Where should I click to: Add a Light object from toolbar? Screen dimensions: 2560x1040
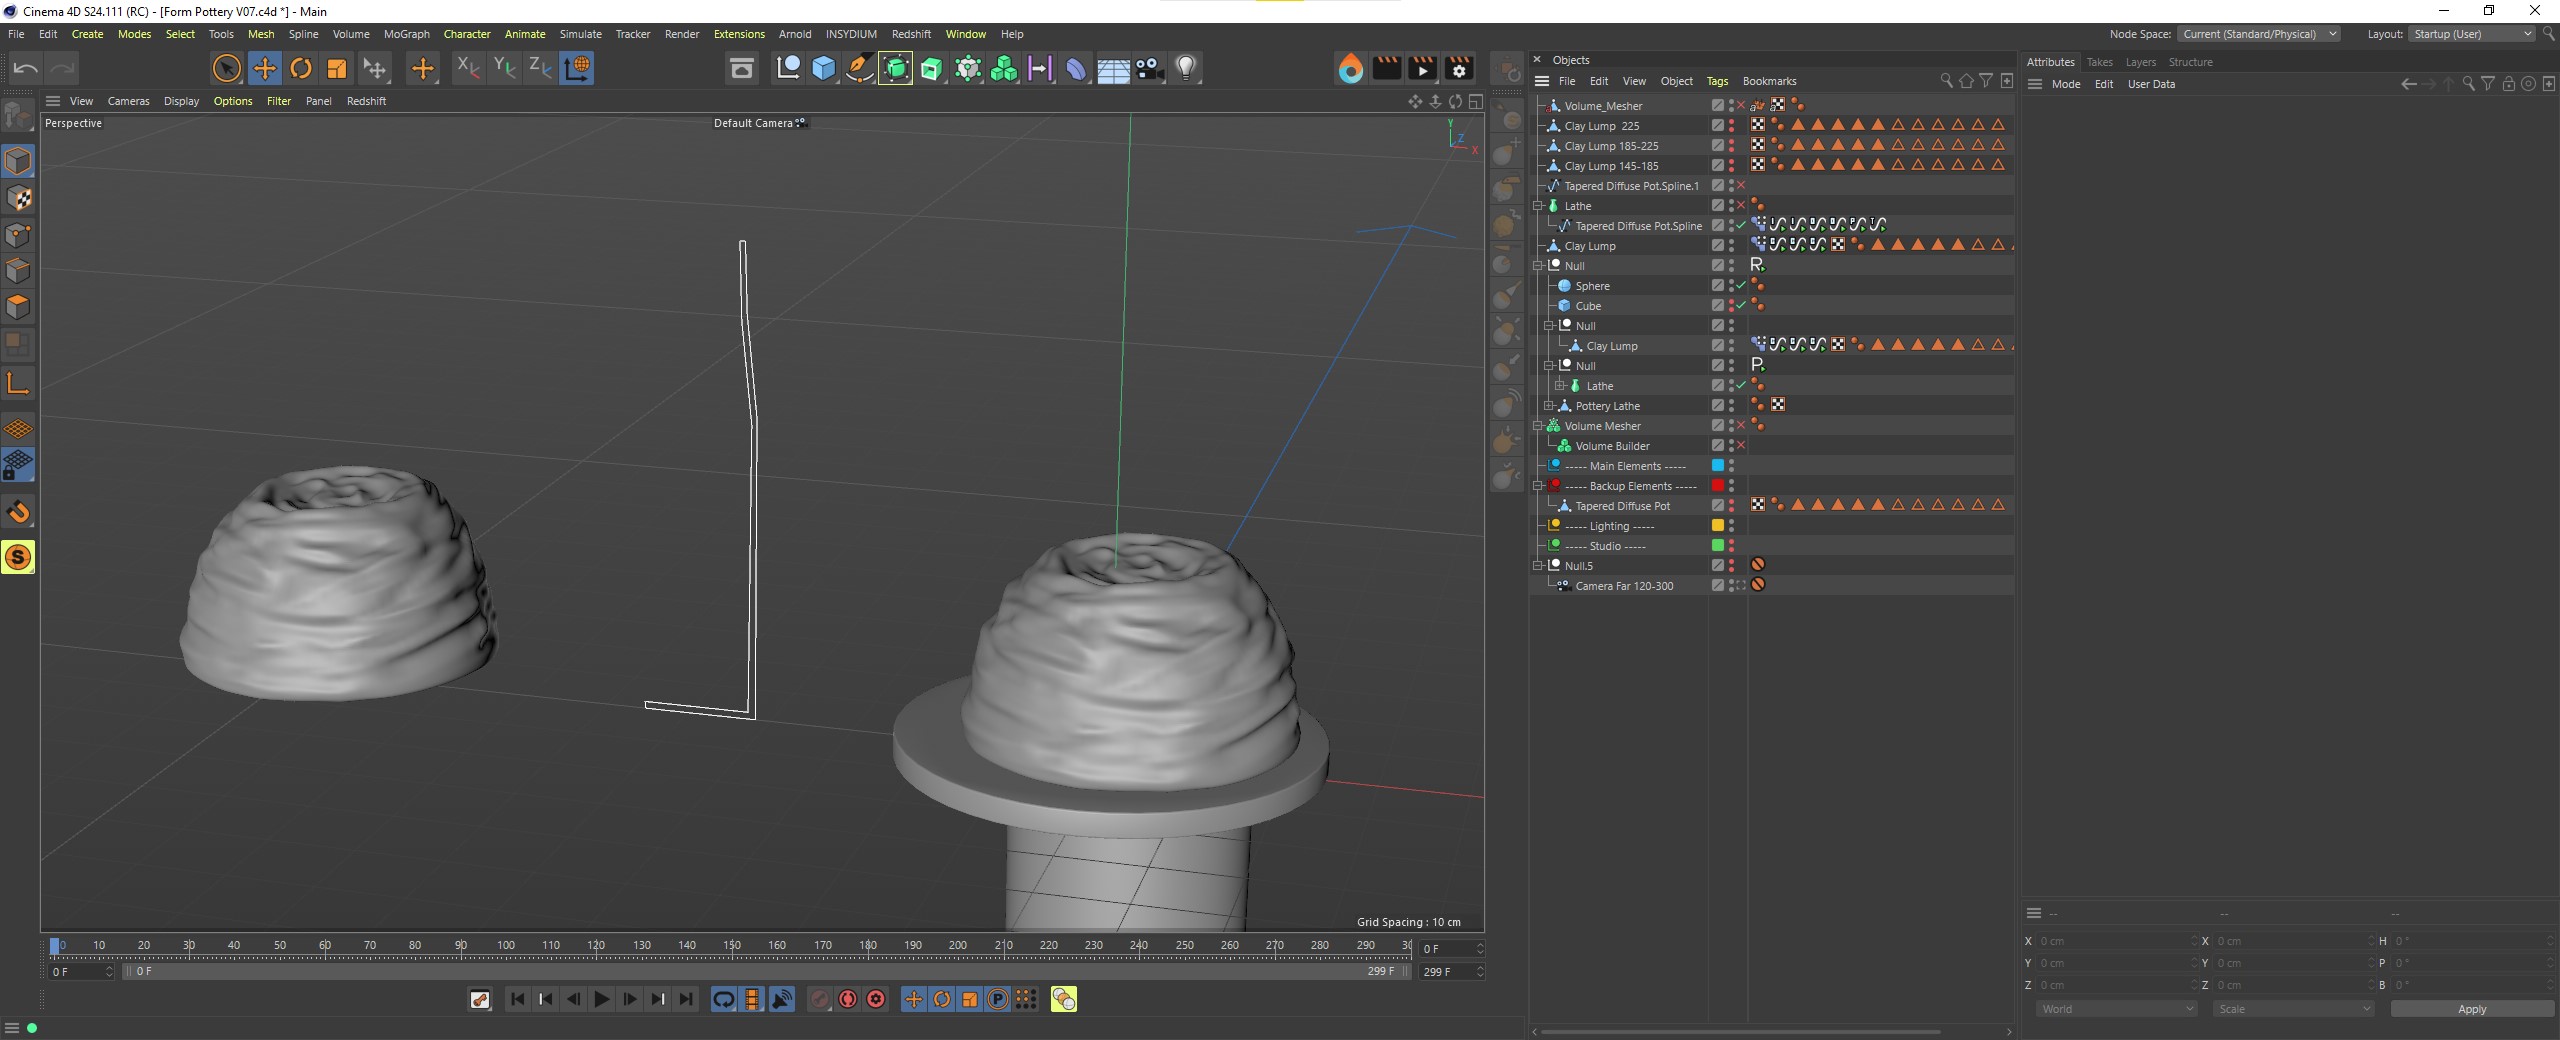(1186, 68)
